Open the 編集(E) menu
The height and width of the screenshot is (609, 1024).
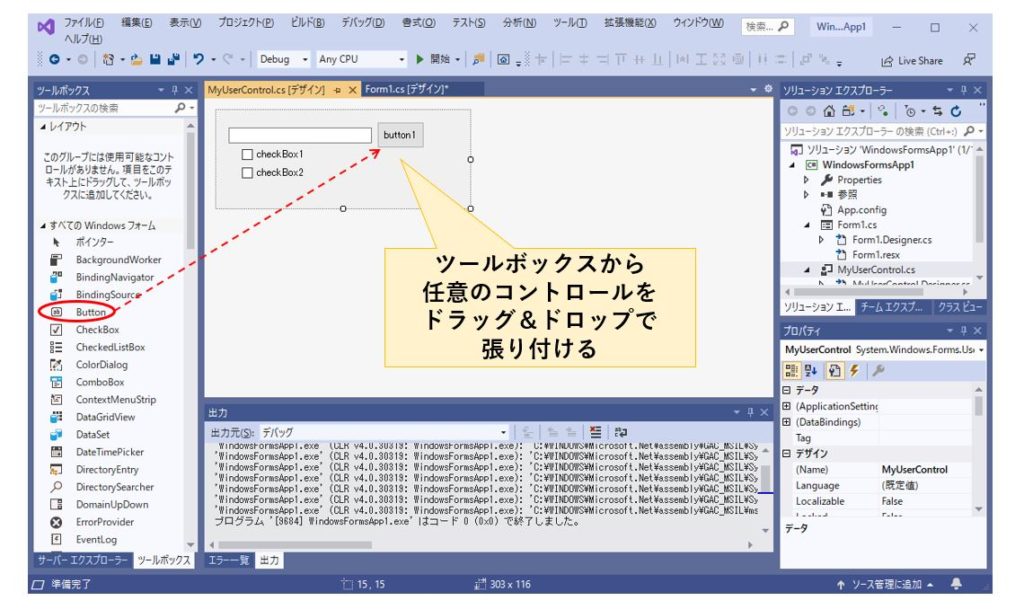tap(136, 23)
